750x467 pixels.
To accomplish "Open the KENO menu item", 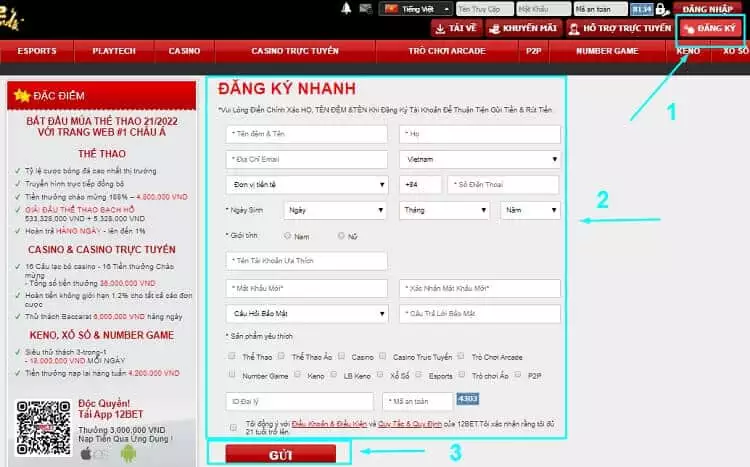I will pos(688,51).
